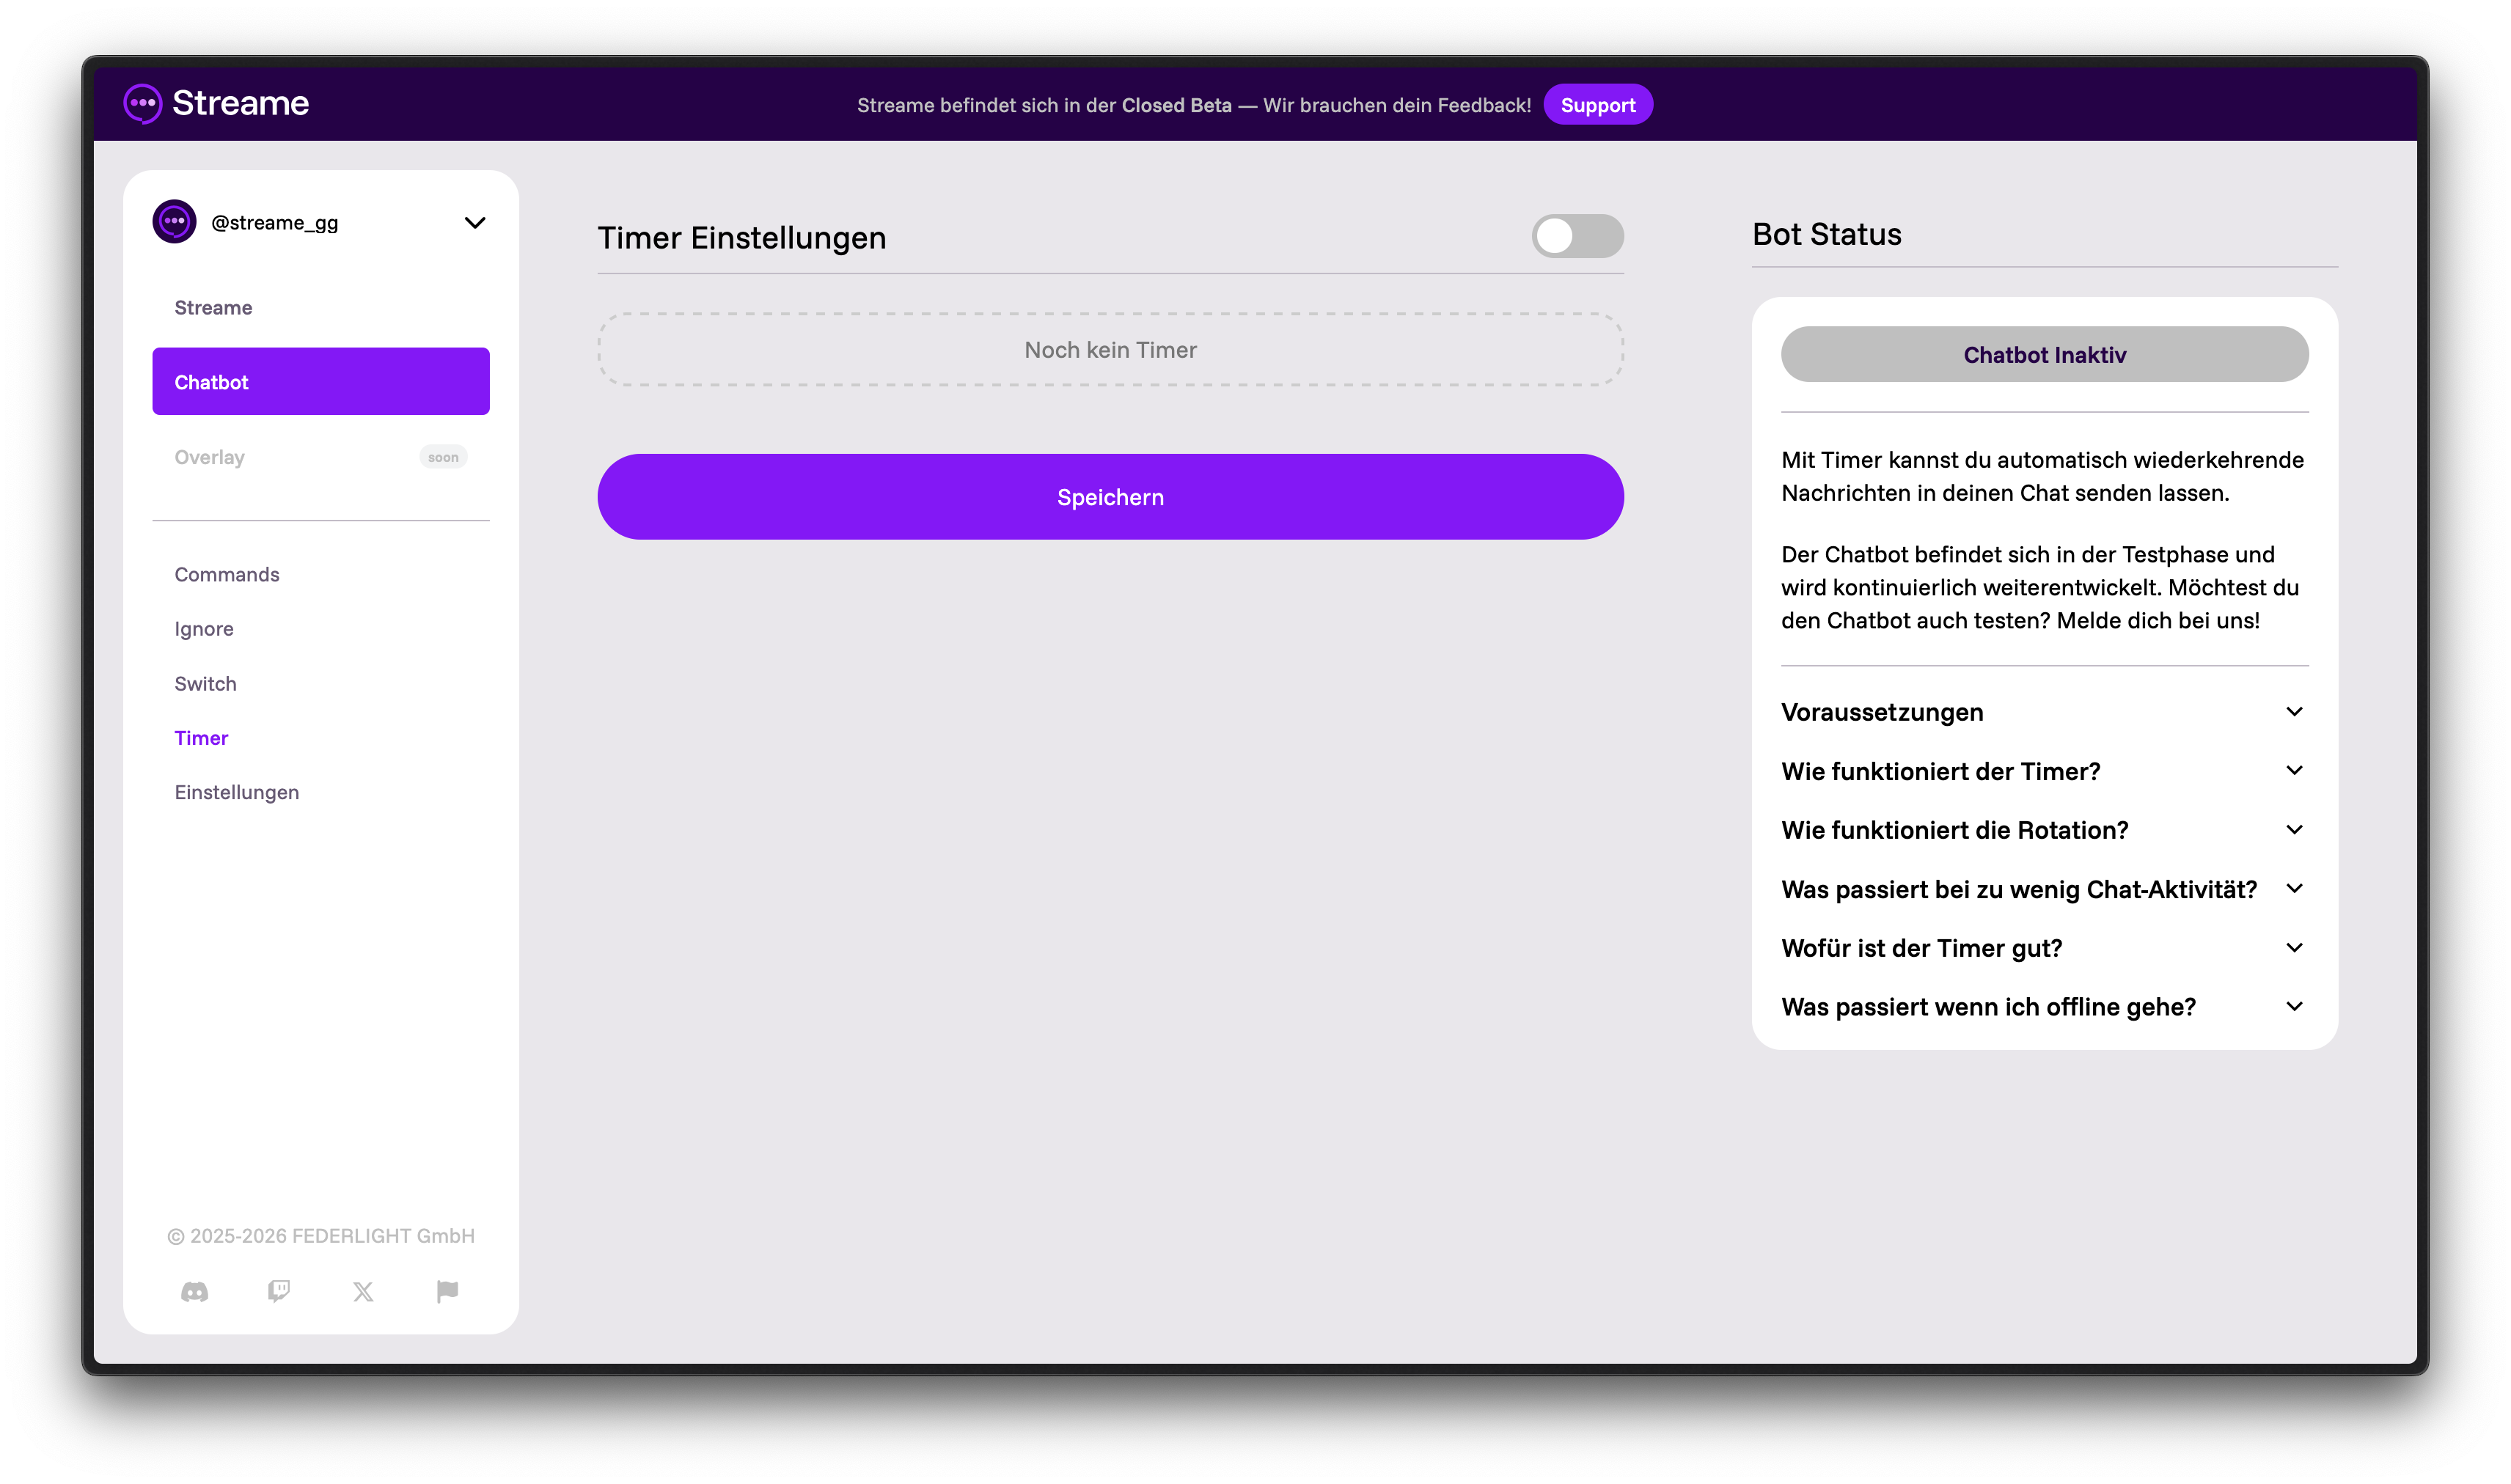
Task: Click the "Noch kein Timer" placeholder area
Action: [x=1109, y=349]
